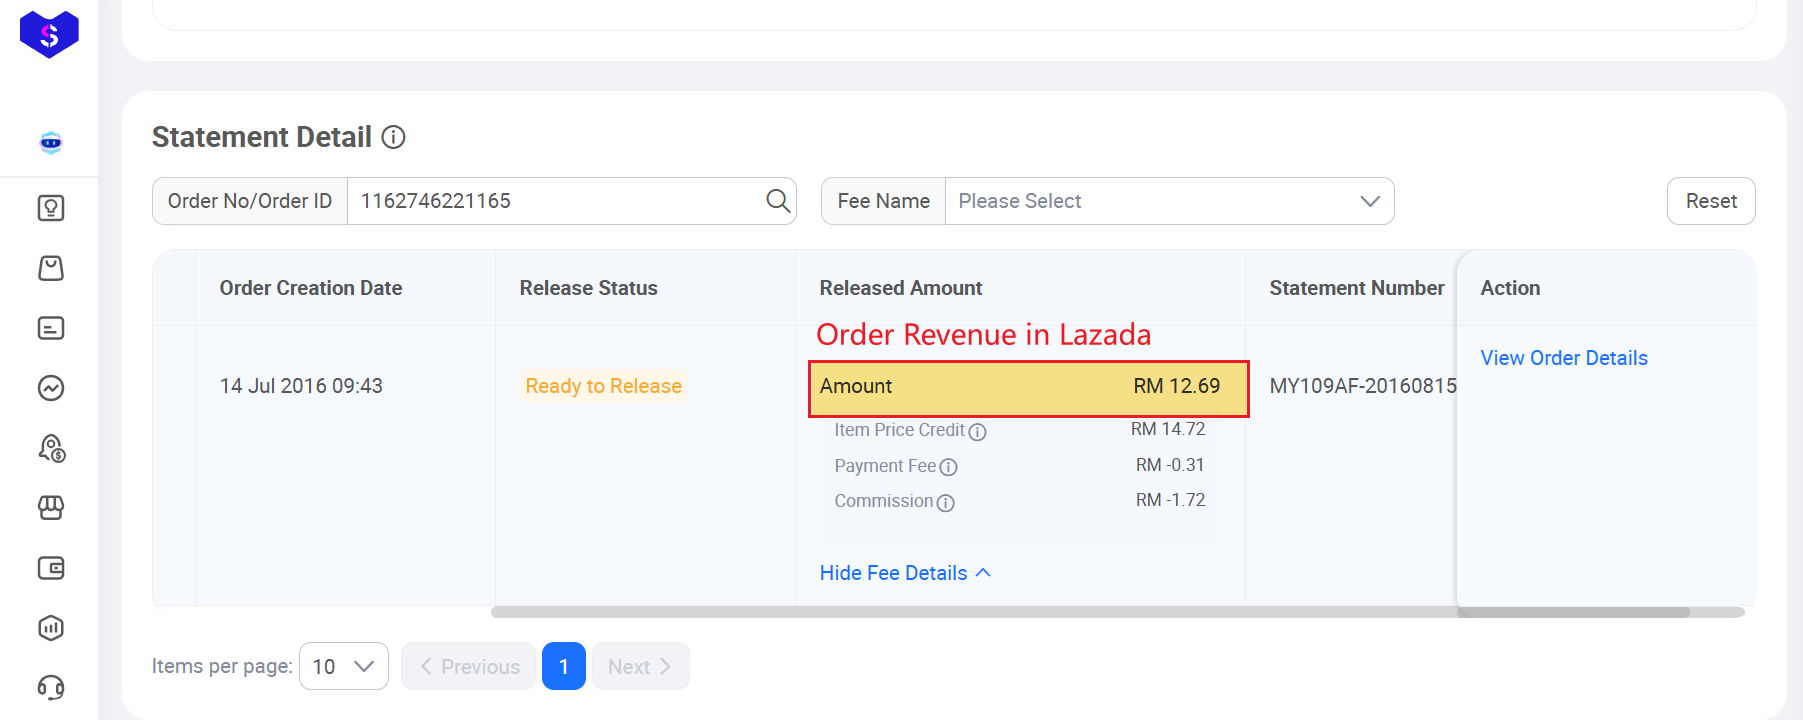Show info for Commission
The height and width of the screenshot is (720, 1803).
946,503
